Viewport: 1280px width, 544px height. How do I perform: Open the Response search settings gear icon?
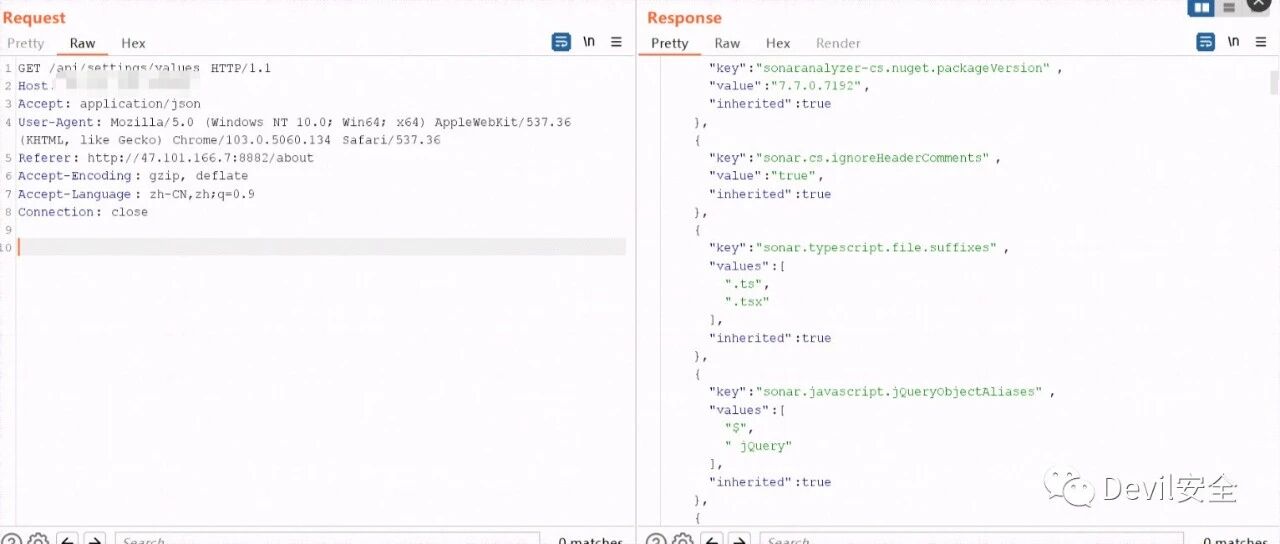pos(683,540)
